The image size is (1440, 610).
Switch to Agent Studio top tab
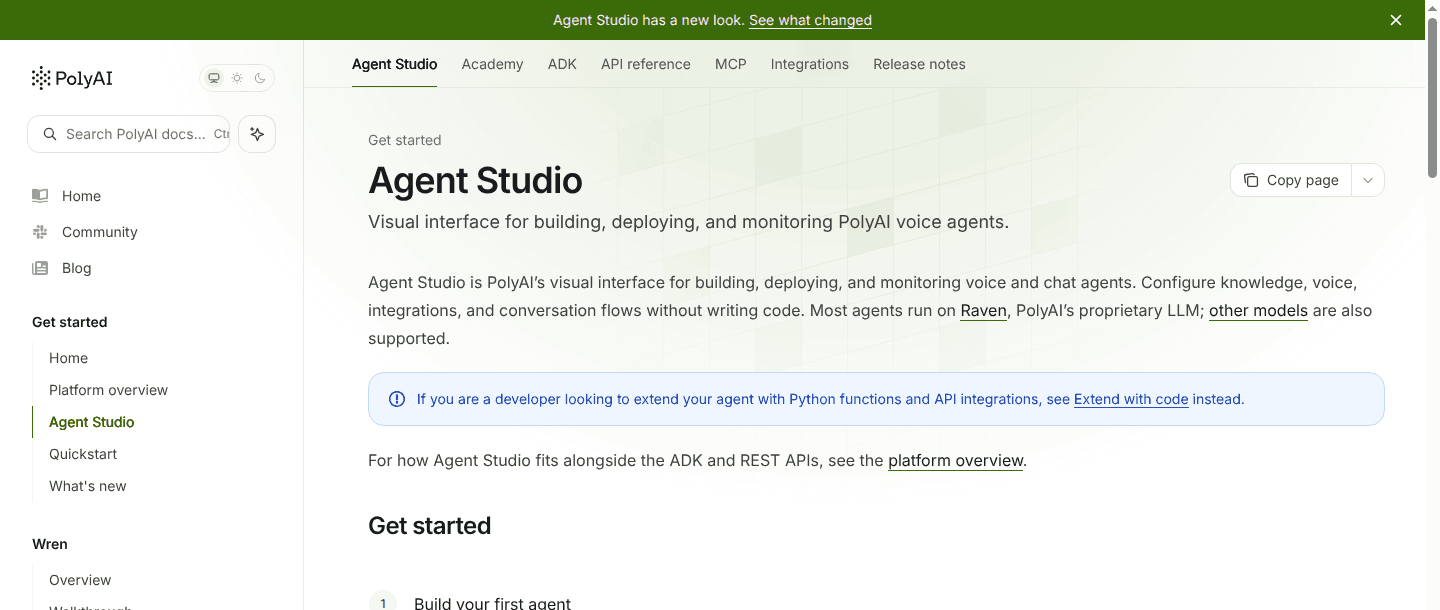(x=394, y=64)
